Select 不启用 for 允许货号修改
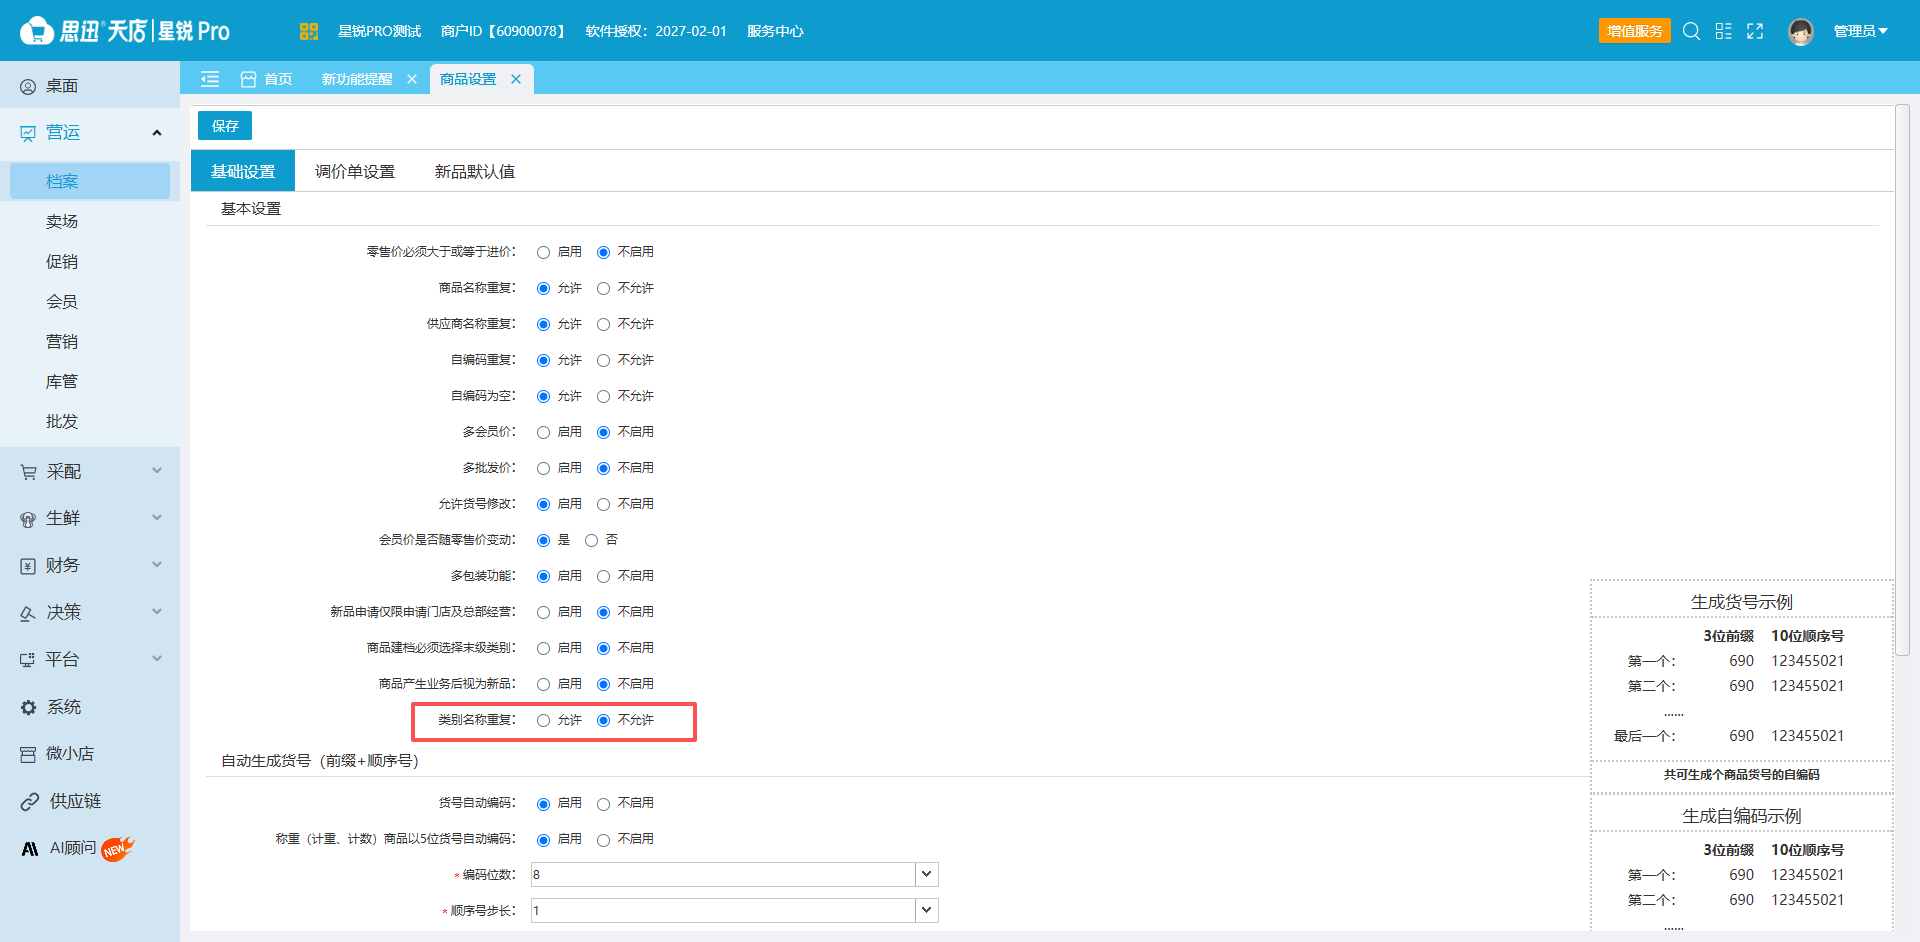The height and width of the screenshot is (942, 1920). click(603, 504)
